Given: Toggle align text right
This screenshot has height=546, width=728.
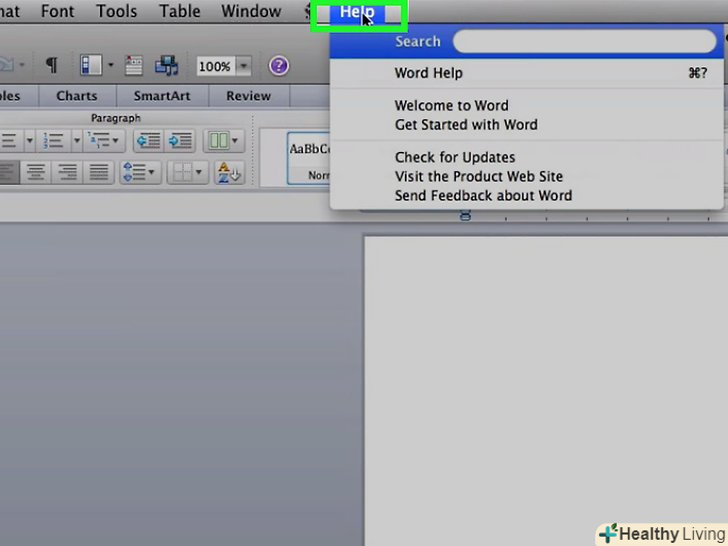Looking at the screenshot, I should pos(67,172).
